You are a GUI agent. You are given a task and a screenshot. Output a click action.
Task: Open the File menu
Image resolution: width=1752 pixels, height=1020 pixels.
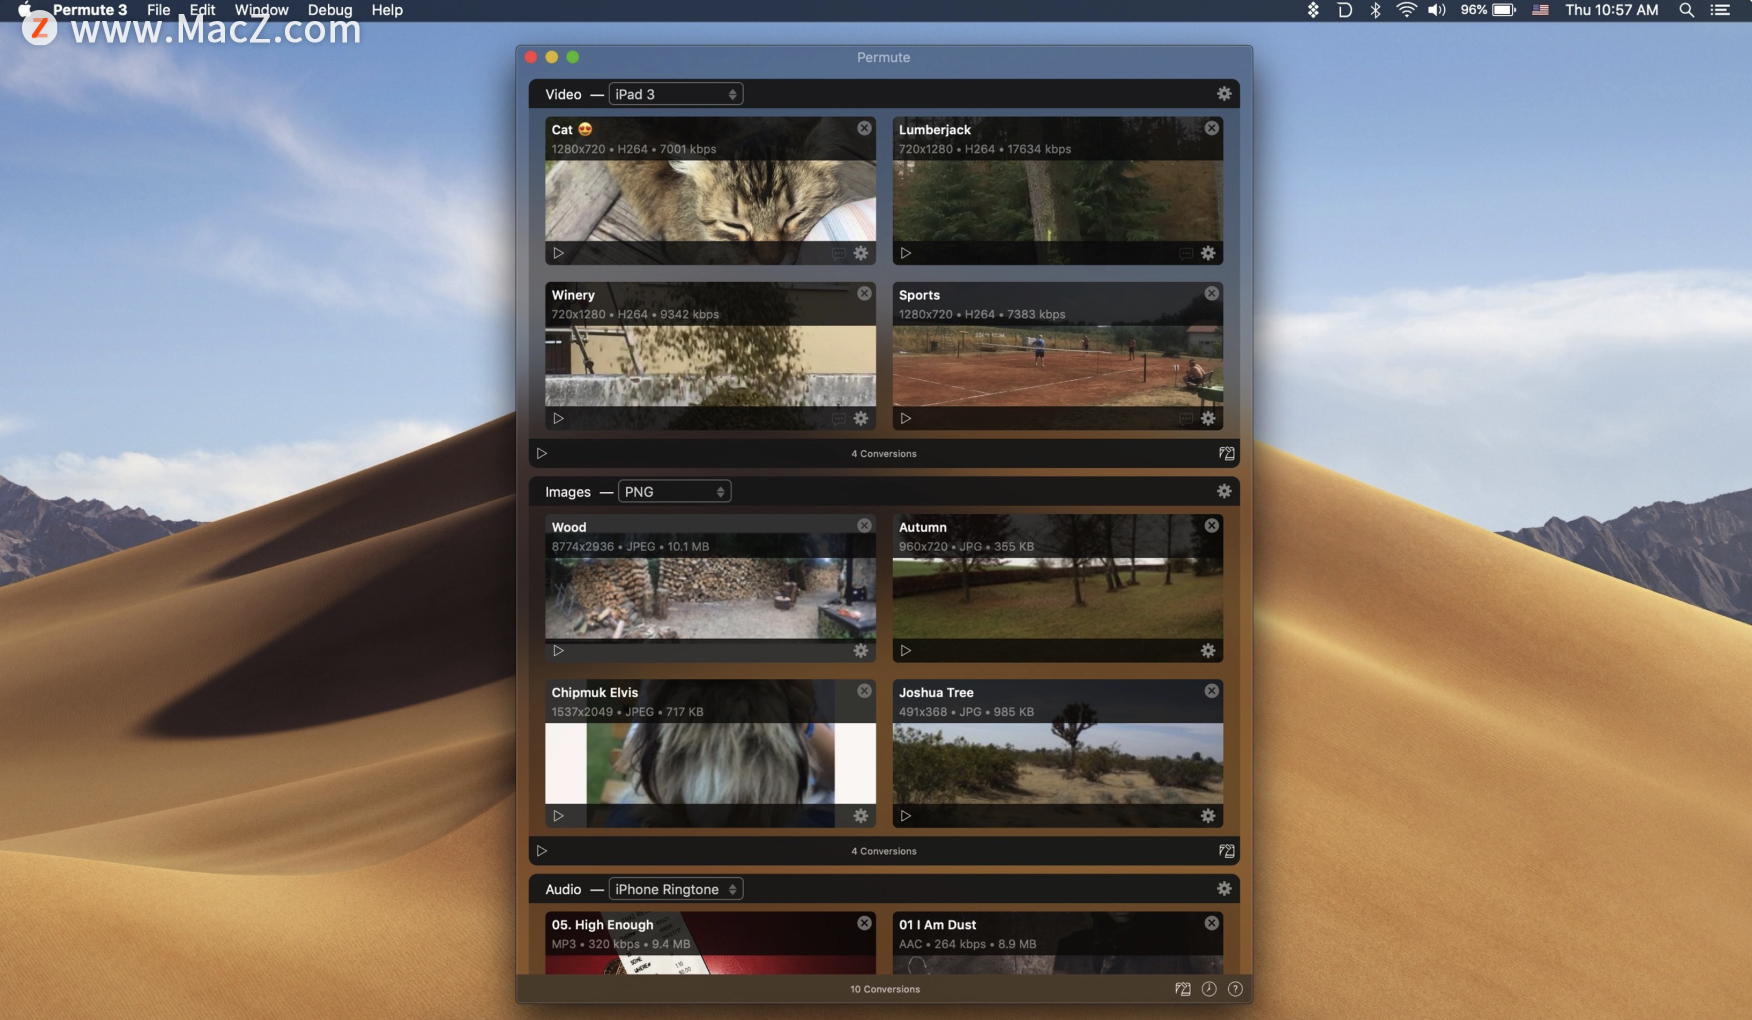158,10
